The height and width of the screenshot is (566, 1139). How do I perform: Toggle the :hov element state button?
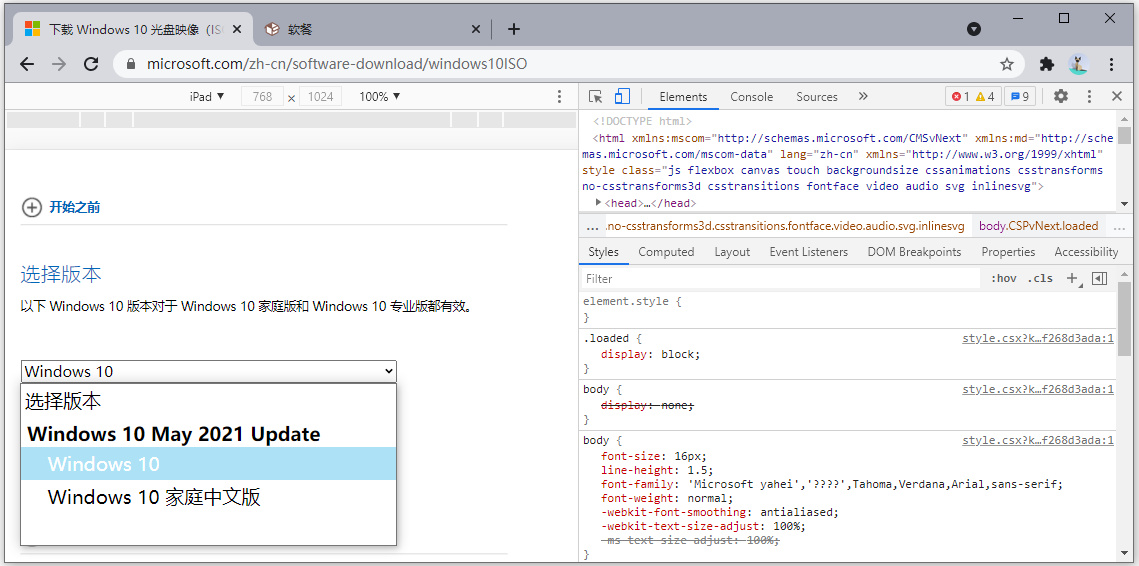click(1003, 279)
